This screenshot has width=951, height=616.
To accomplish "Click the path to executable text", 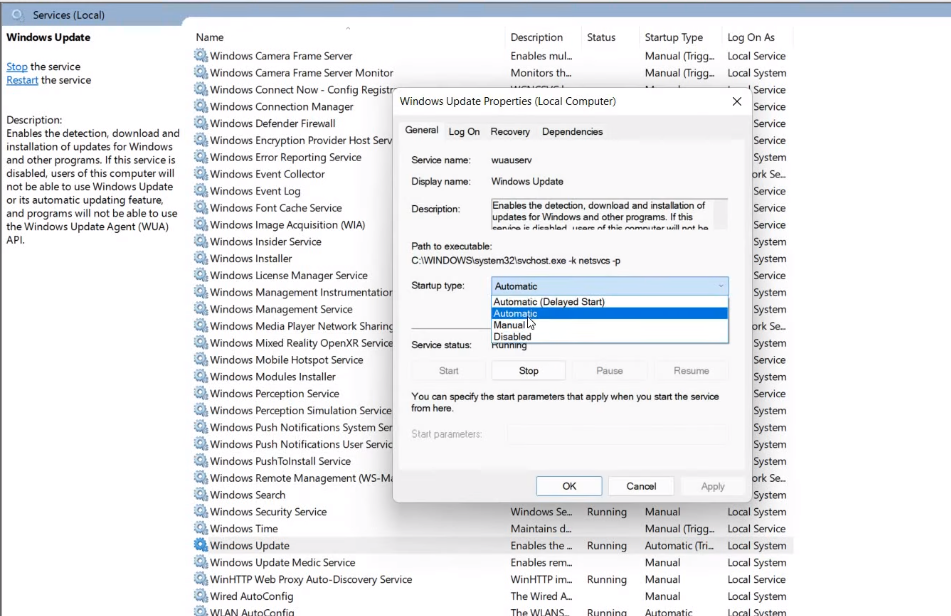I will [516, 261].
